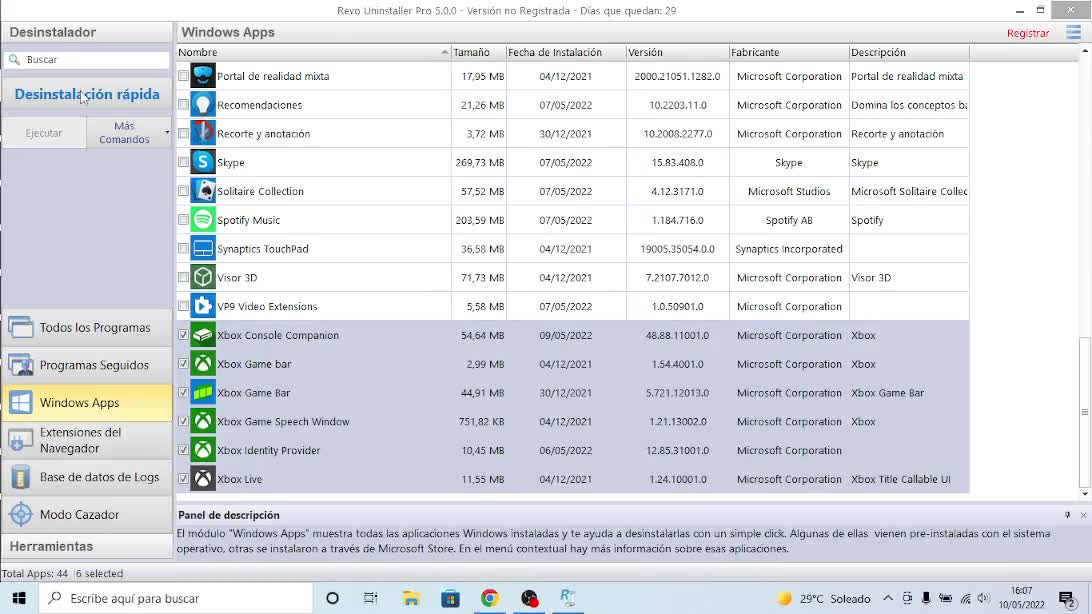Open Task View on the taskbar
This screenshot has width=1092, height=614.
370,598
